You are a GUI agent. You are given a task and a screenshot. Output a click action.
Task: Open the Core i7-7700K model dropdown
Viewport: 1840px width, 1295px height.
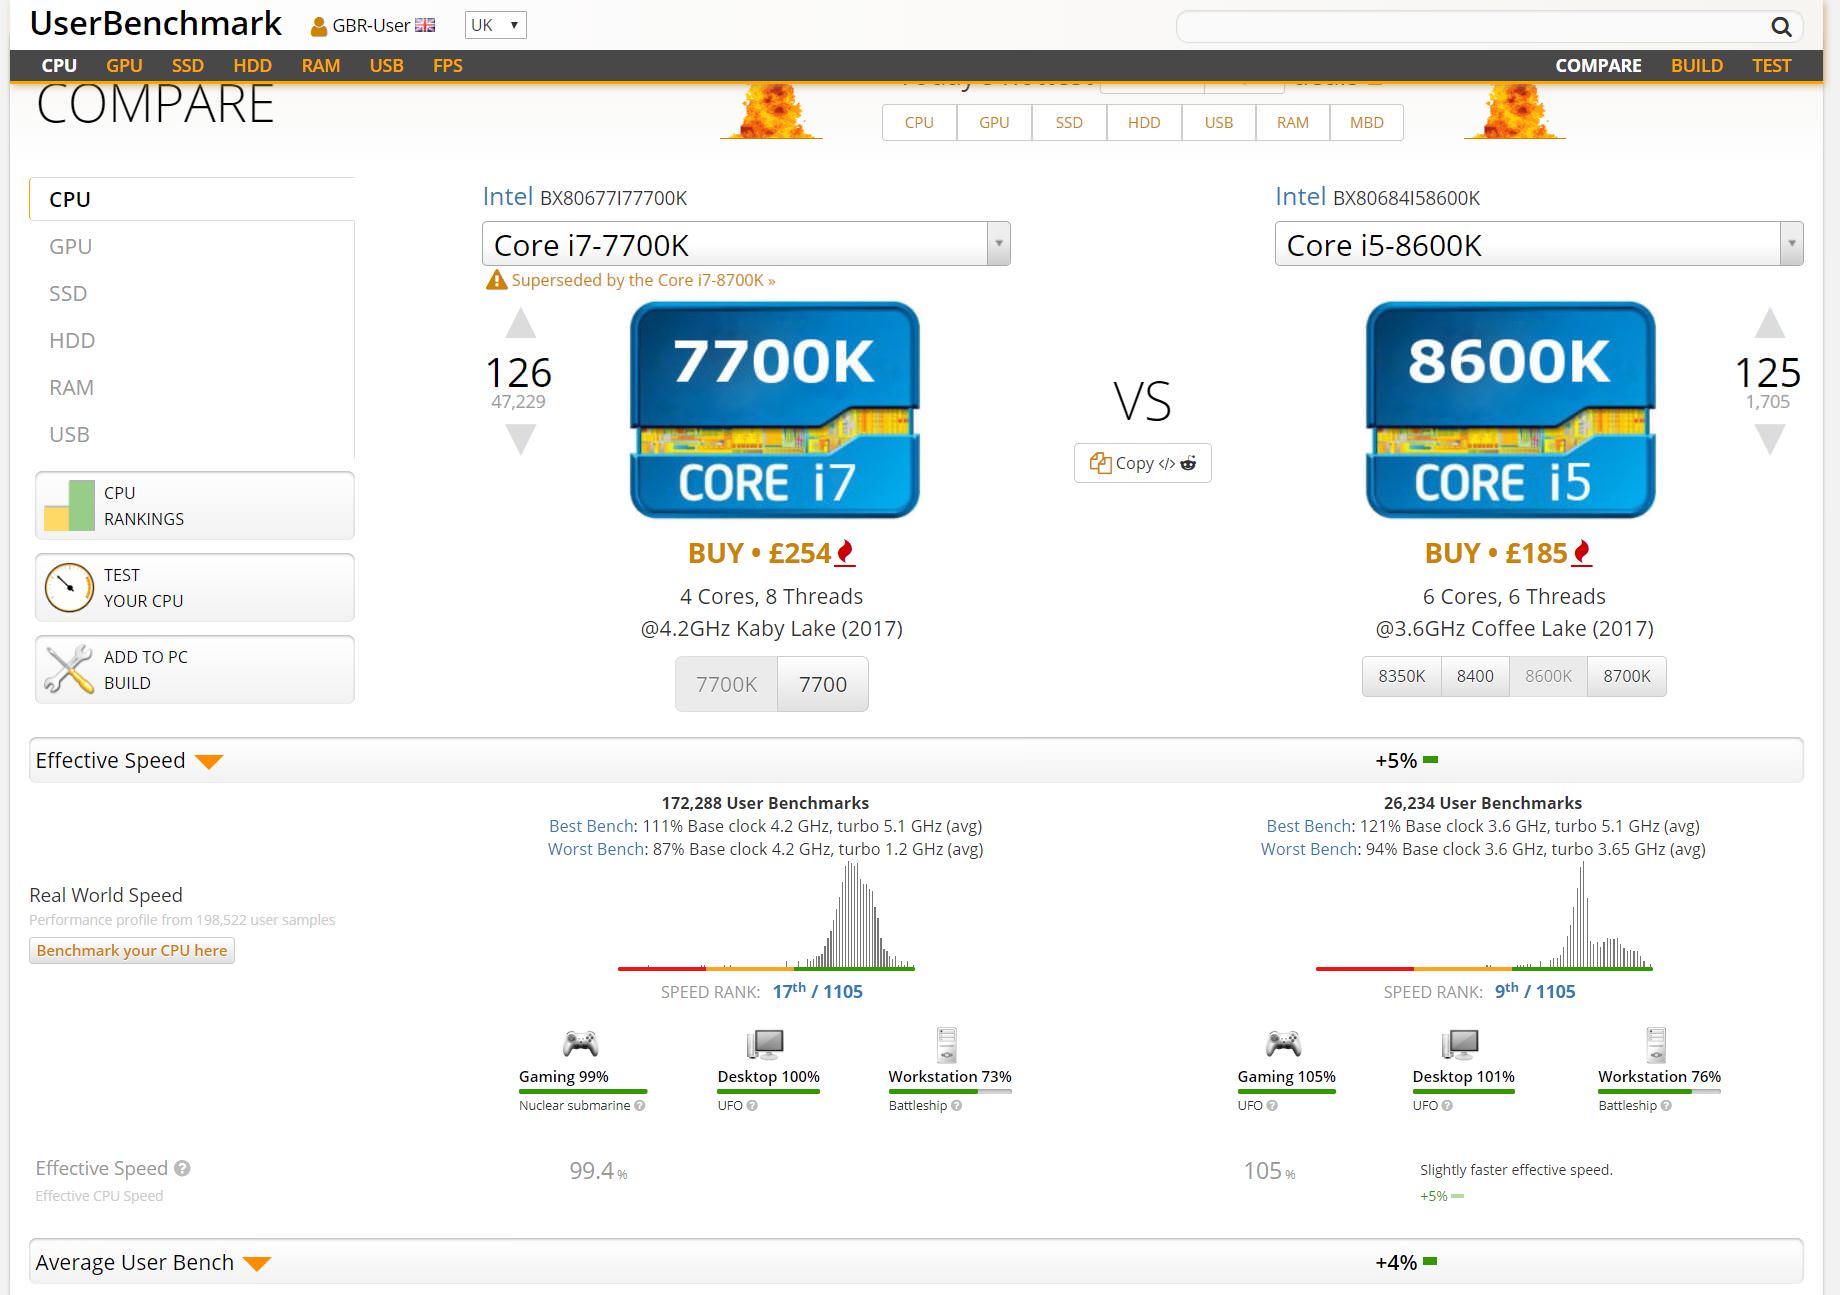tap(746, 244)
